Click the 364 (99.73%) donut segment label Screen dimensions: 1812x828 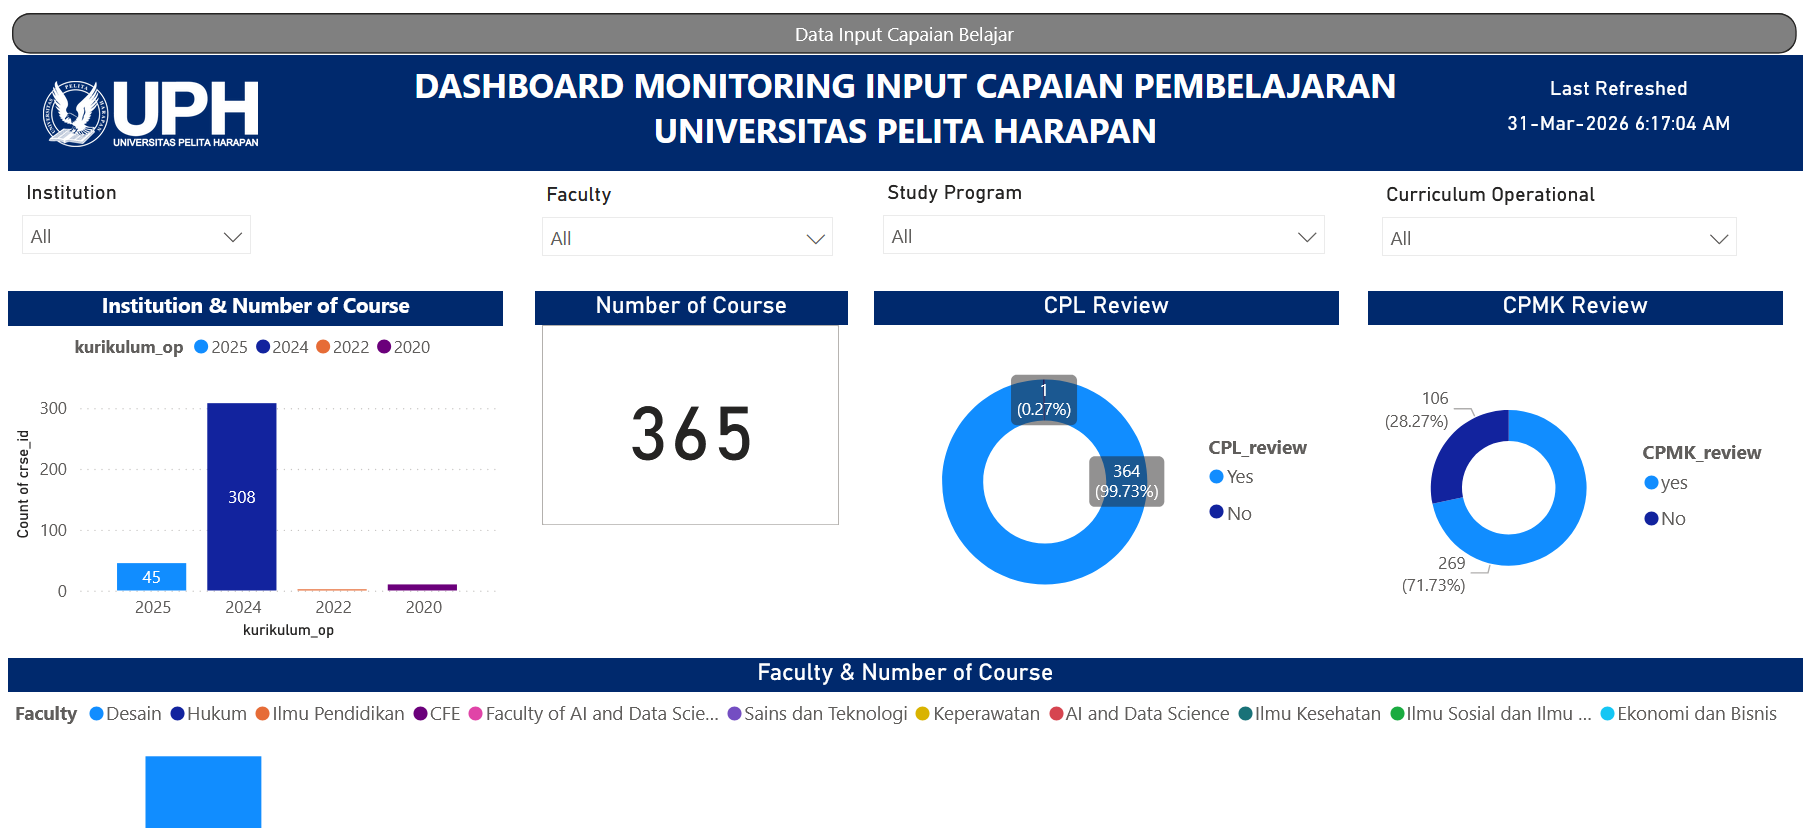tap(1127, 481)
